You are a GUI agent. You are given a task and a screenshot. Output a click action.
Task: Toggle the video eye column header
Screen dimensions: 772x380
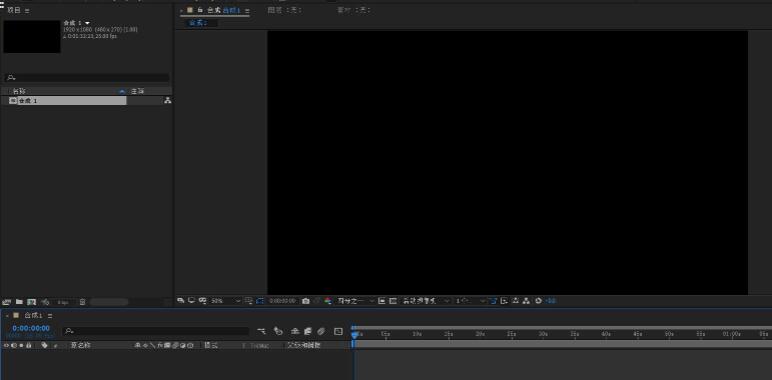6,346
